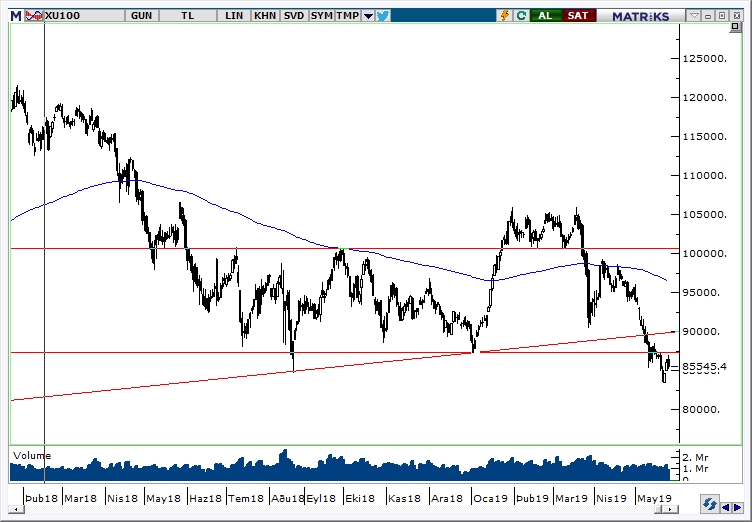Click the Mar18 date axis label
This screenshot has width=752, height=522.
click(x=80, y=498)
